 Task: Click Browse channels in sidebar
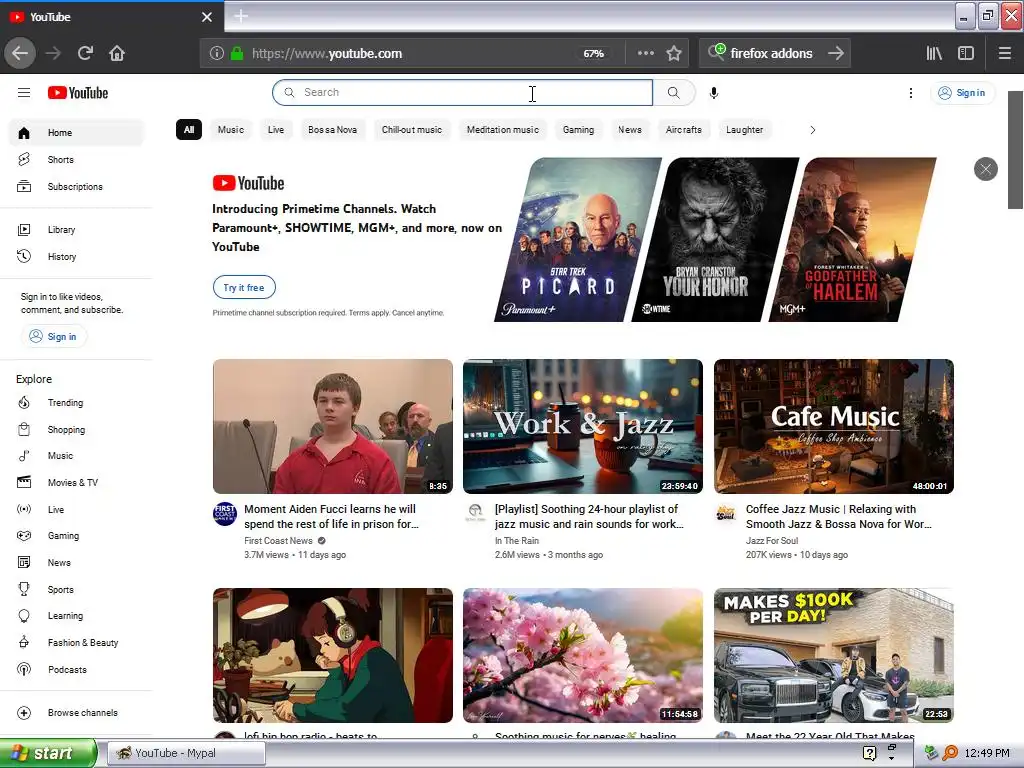coord(76,712)
